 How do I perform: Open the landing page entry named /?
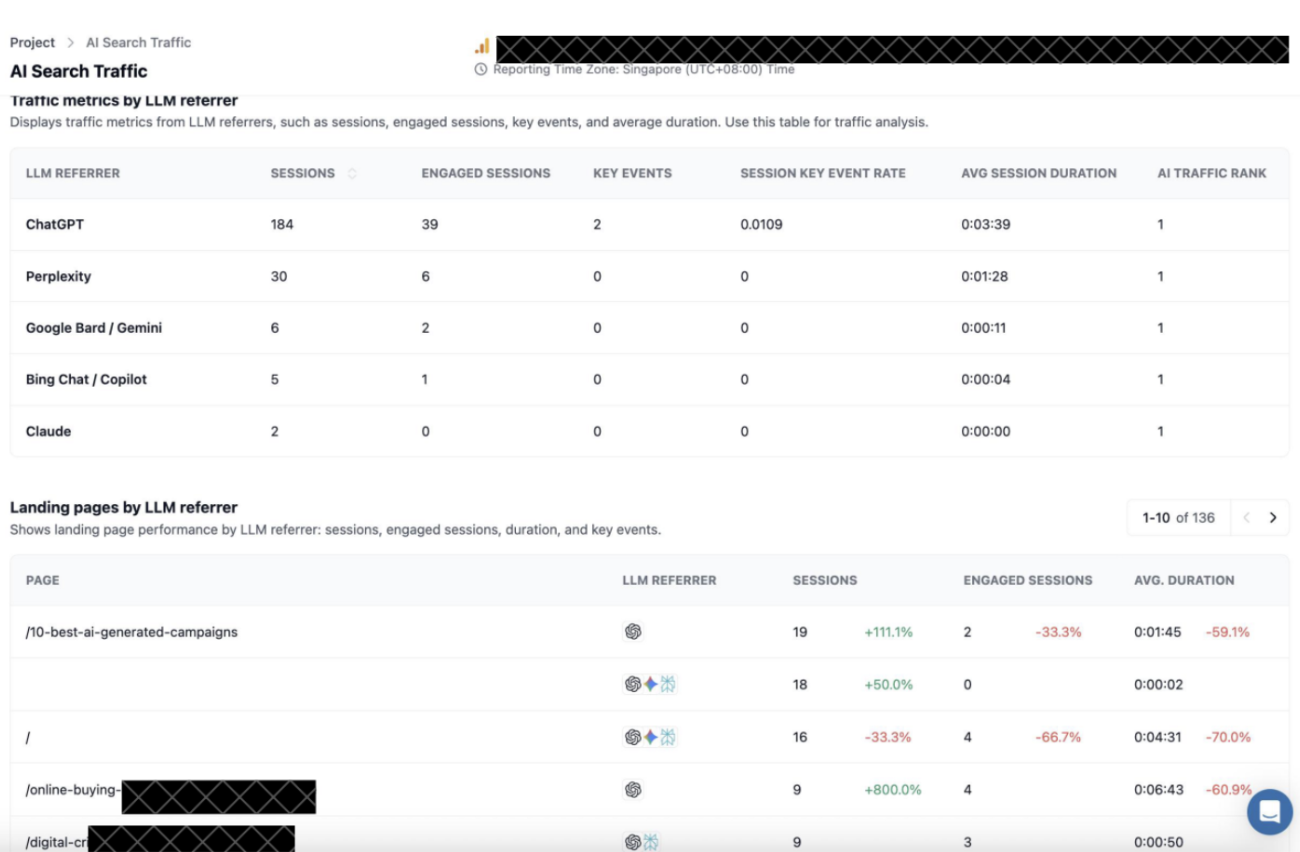28,737
